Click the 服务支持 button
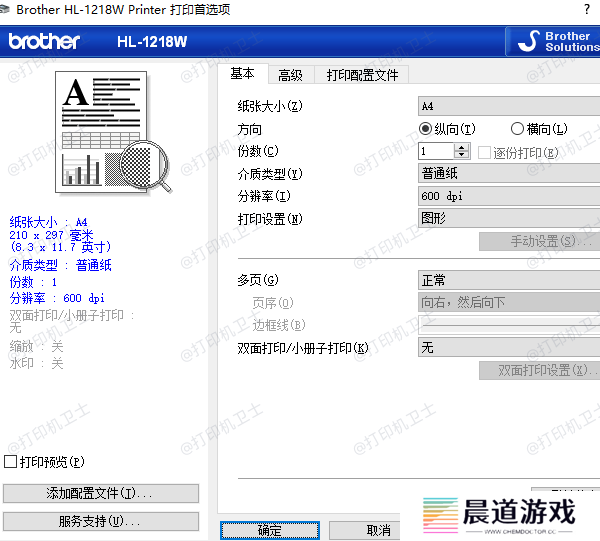 point(101,521)
